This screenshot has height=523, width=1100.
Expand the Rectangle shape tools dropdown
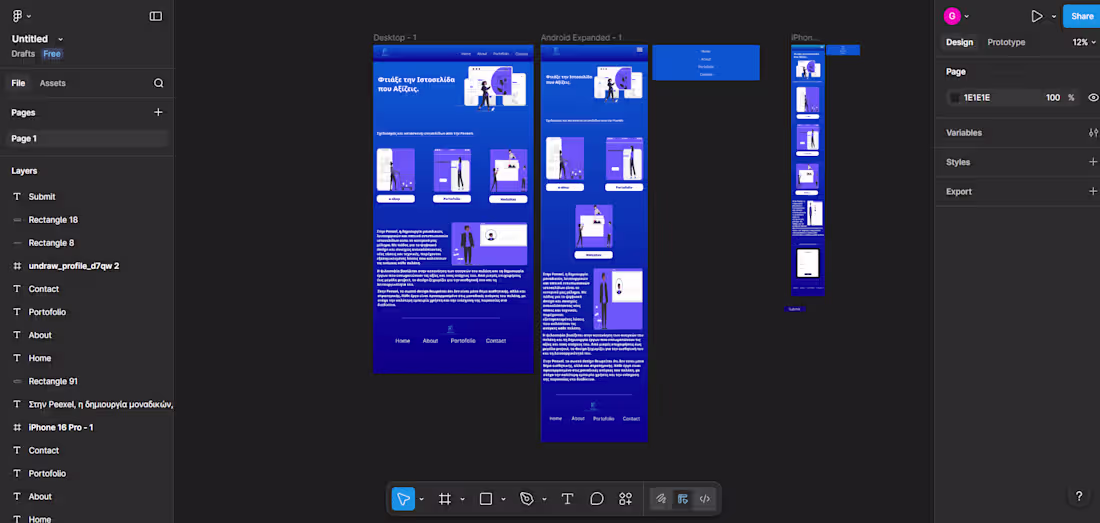(503, 499)
